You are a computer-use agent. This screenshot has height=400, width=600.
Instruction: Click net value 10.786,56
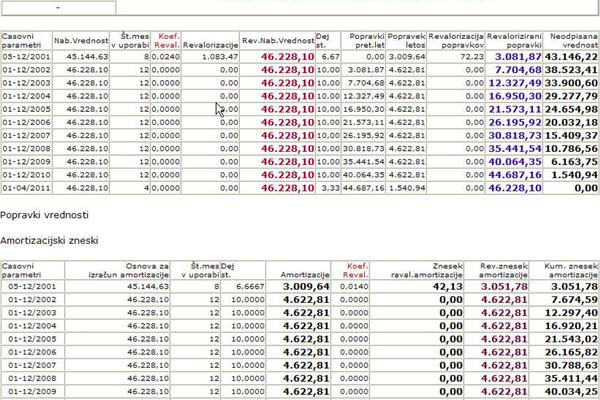[571, 149]
